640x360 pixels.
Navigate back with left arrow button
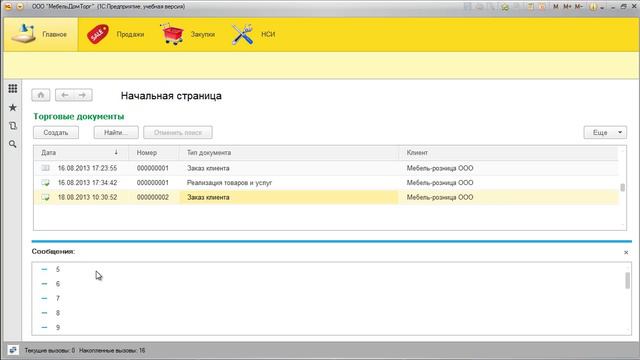tap(64, 95)
